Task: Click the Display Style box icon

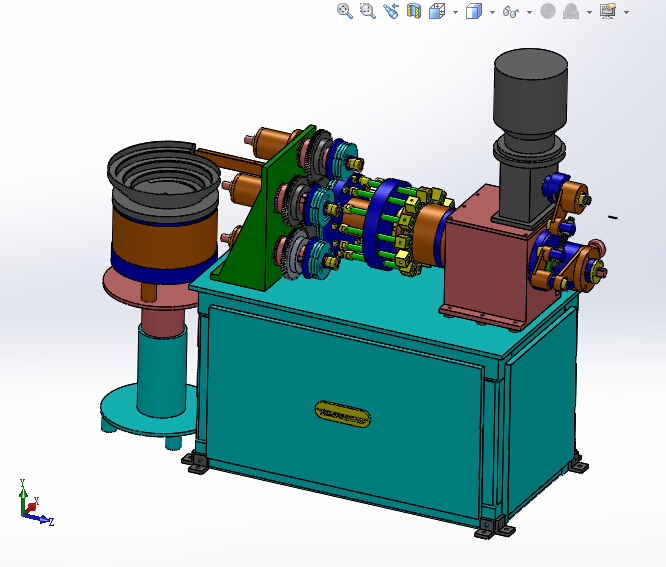Action: point(474,11)
